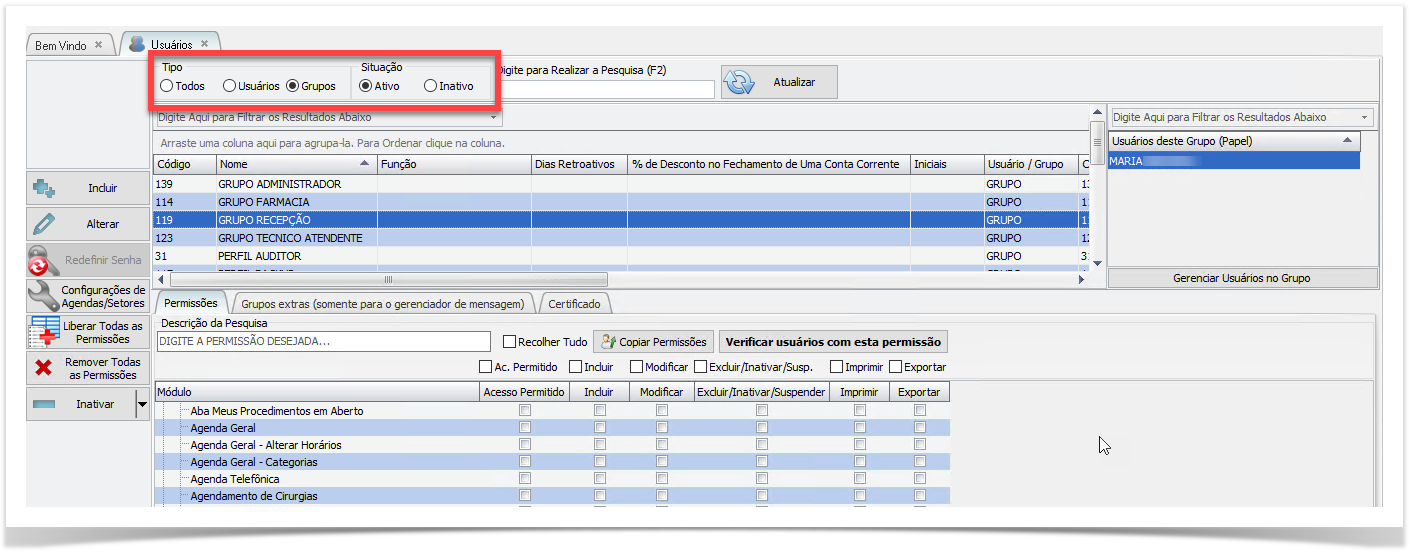Check the Recolher Tudo checkbox

point(510,342)
